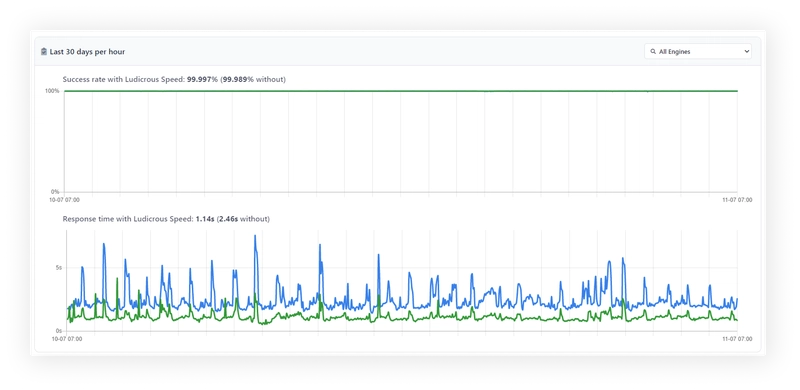This screenshot has width=800, height=390.
Task: Open the All Engines dropdown
Action: pyautogui.click(x=697, y=52)
